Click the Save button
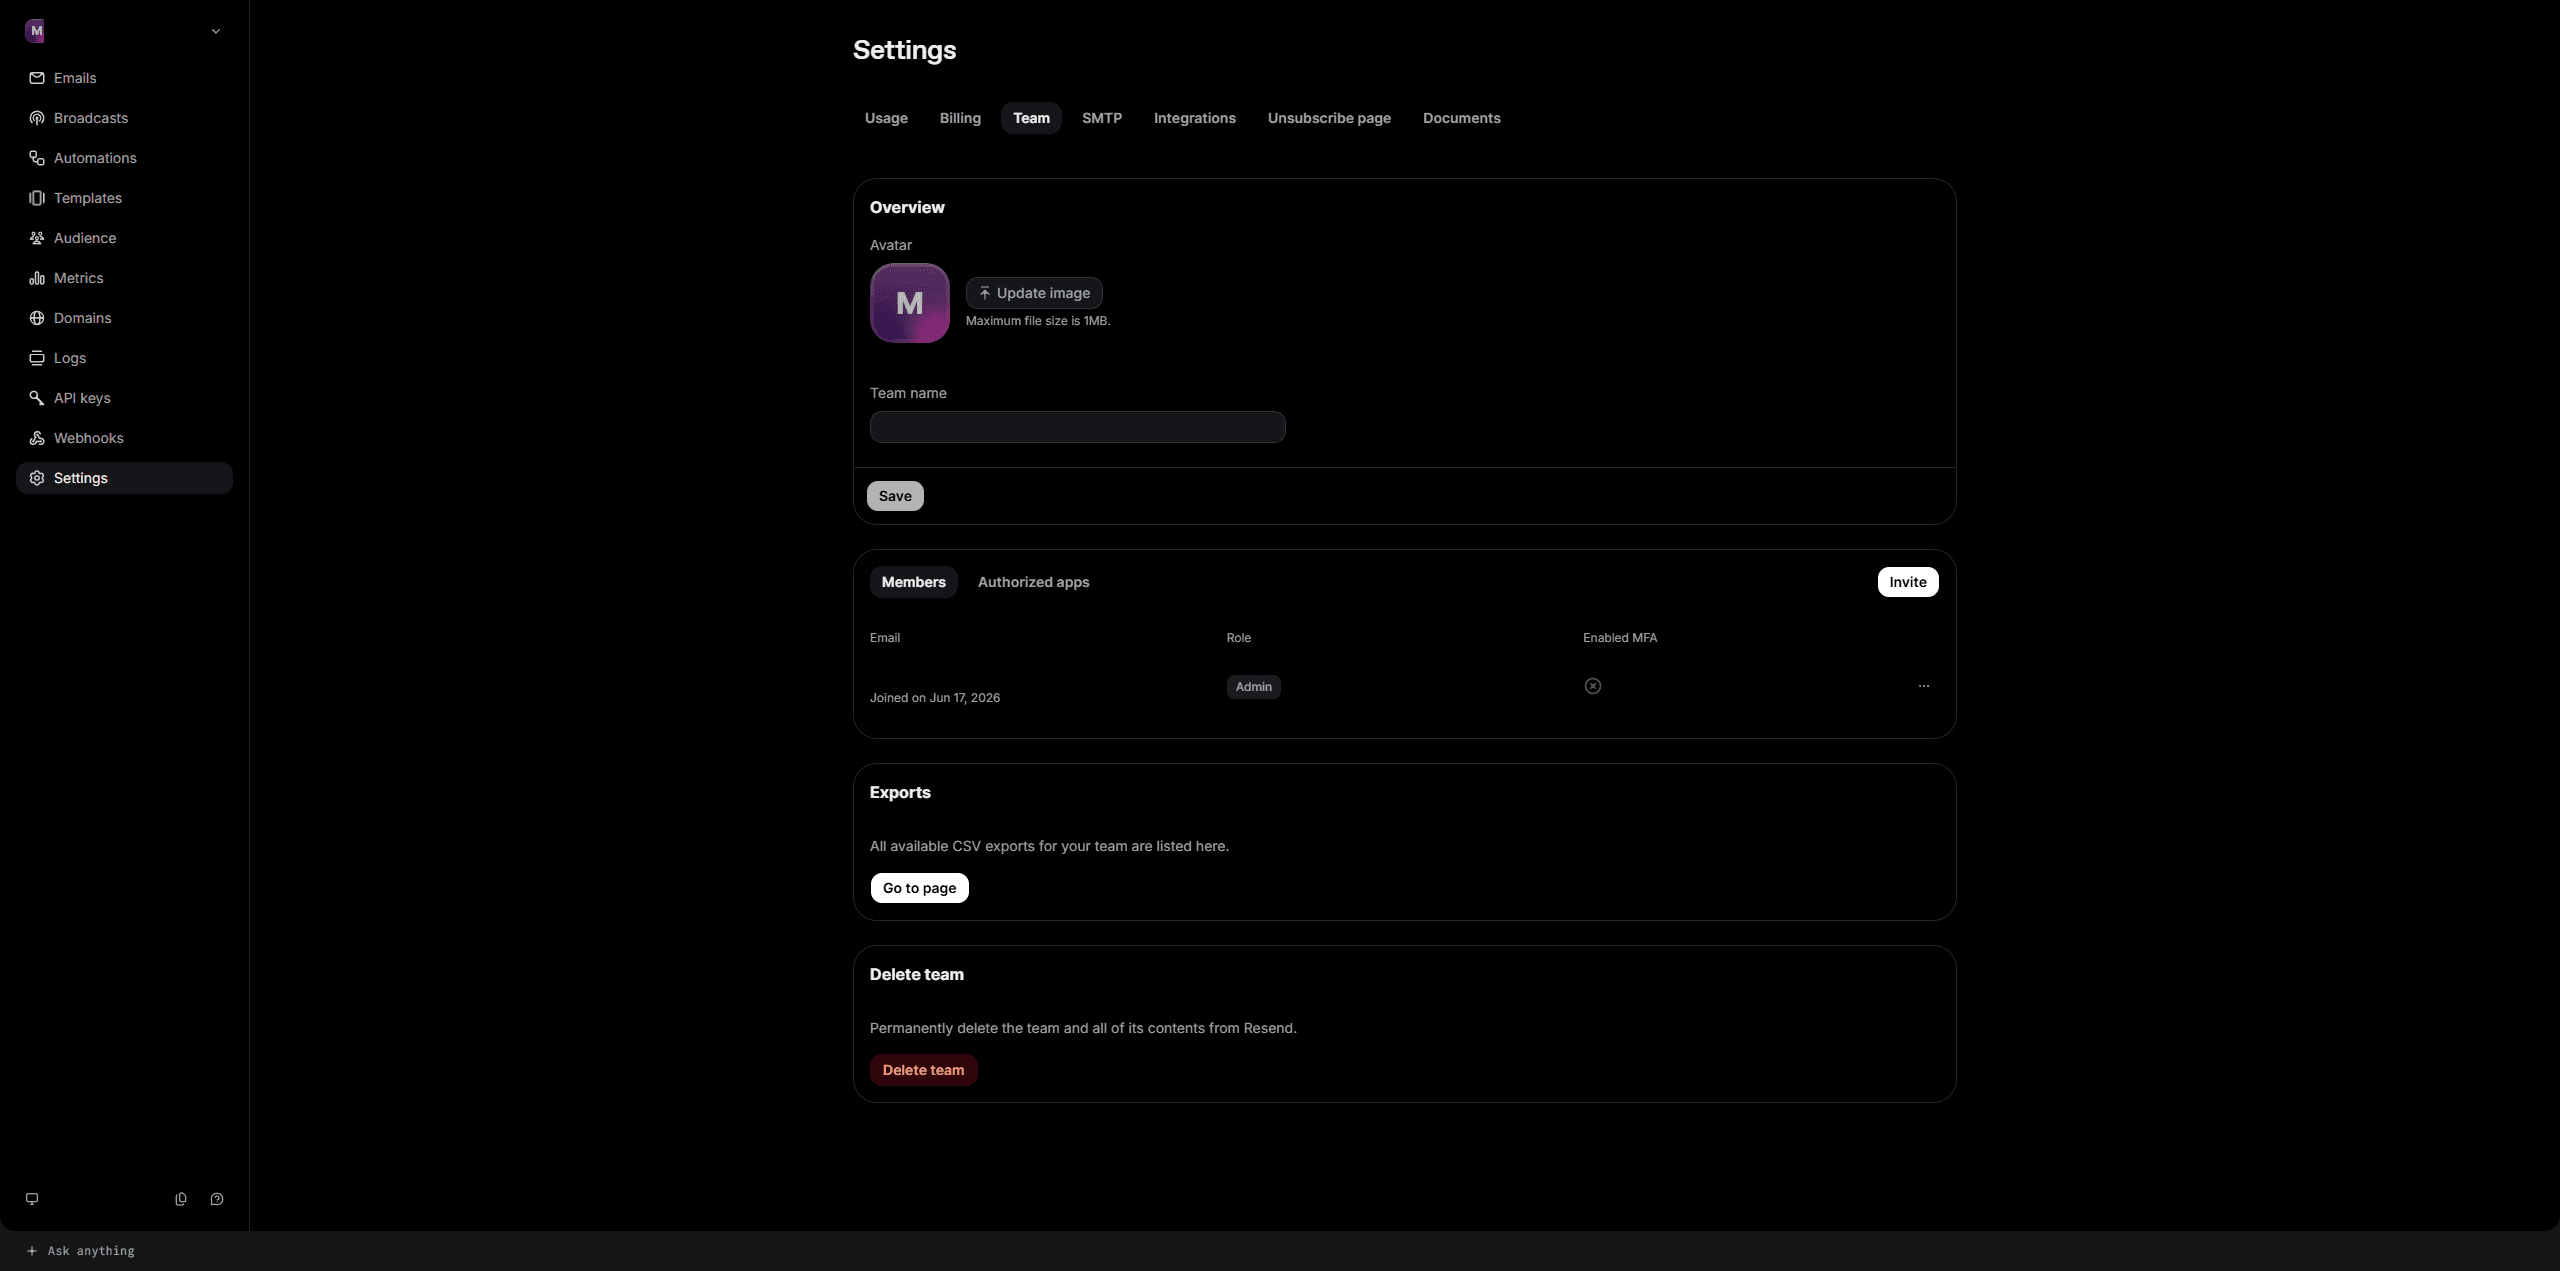2560x1271 pixels. (x=895, y=496)
